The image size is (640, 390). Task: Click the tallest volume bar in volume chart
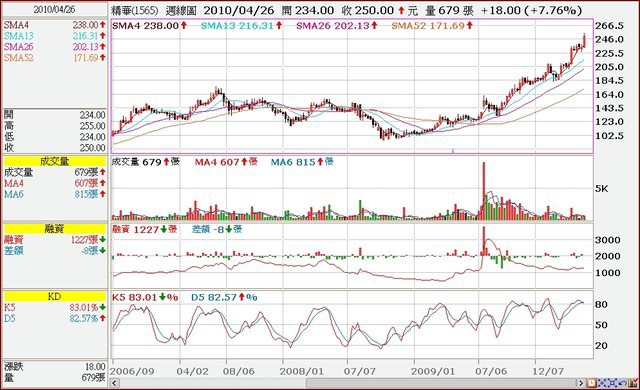[484, 191]
